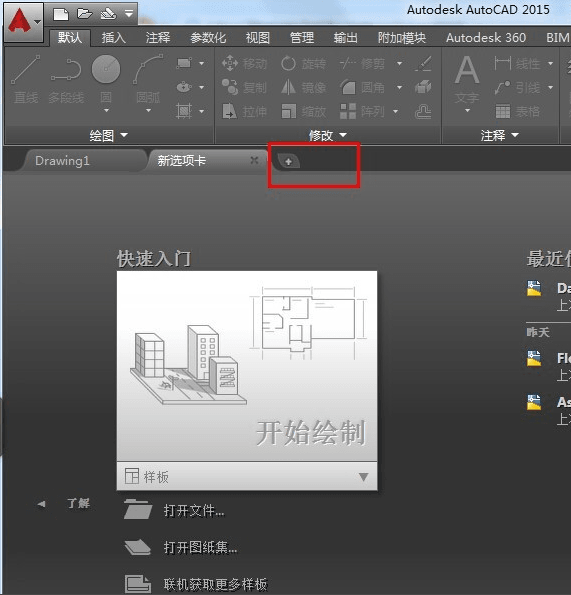This screenshot has height=595, width=571.
Task: Select the Mirror (镜像) tool
Action: pos(303,88)
